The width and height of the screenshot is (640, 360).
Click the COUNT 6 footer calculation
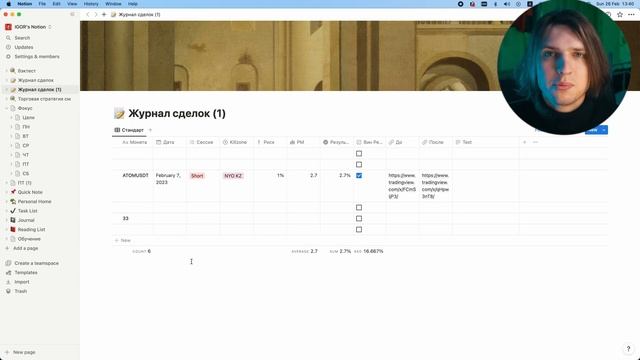tap(141, 251)
